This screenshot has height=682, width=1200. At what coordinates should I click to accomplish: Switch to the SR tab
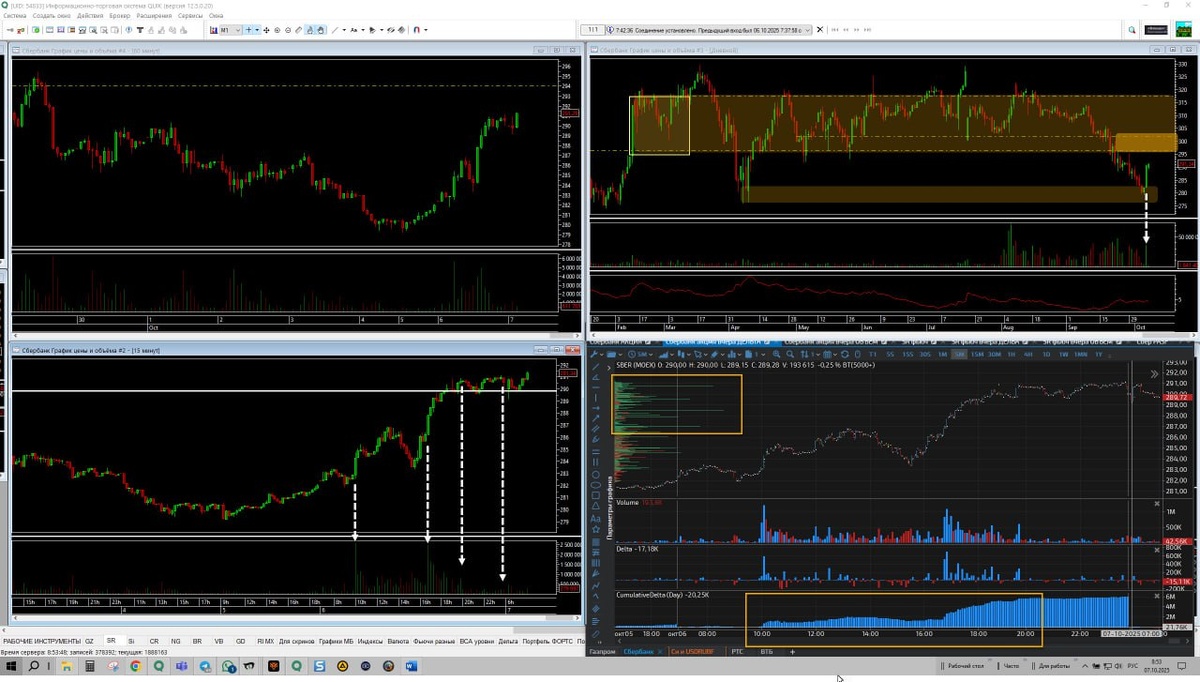(x=111, y=641)
